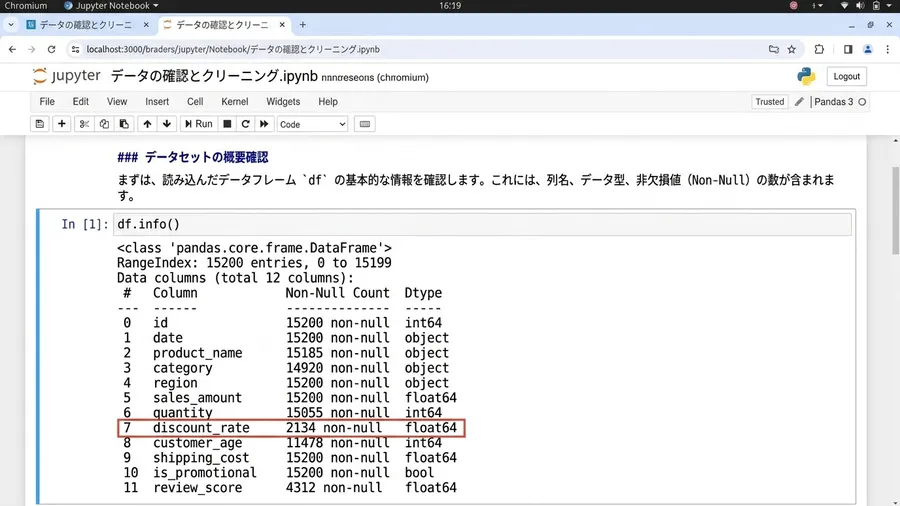
Task: Open the Kernel menu
Action: tap(235, 102)
